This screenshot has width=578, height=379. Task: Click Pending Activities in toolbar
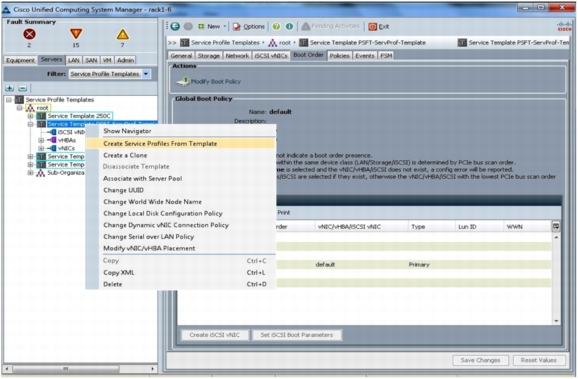pyautogui.click(x=331, y=26)
